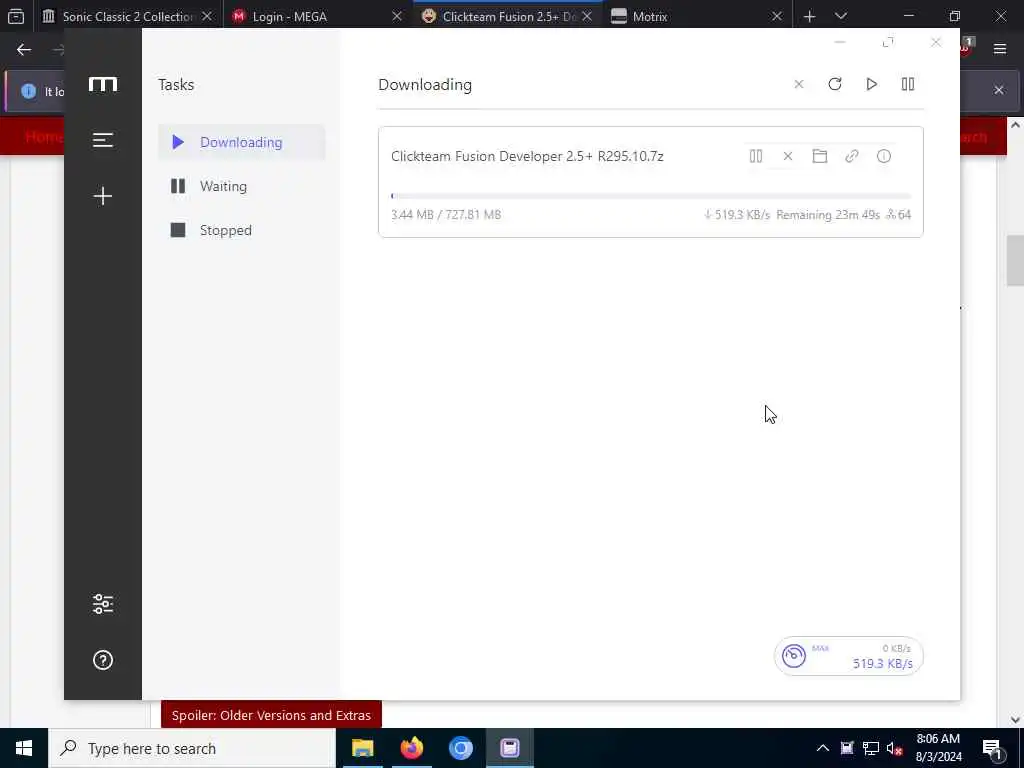Open Motrix preferences sliders icon

coord(103,604)
